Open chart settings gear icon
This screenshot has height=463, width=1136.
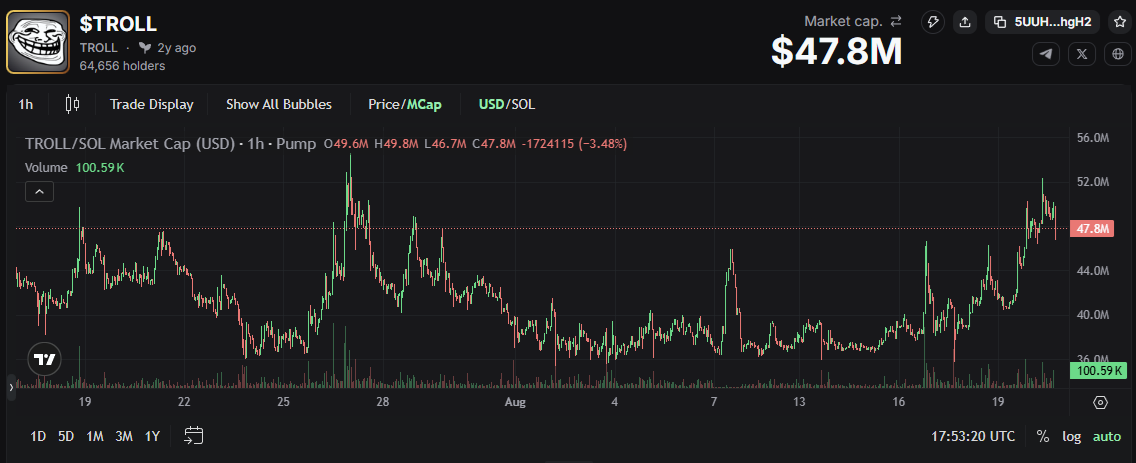coord(1100,403)
